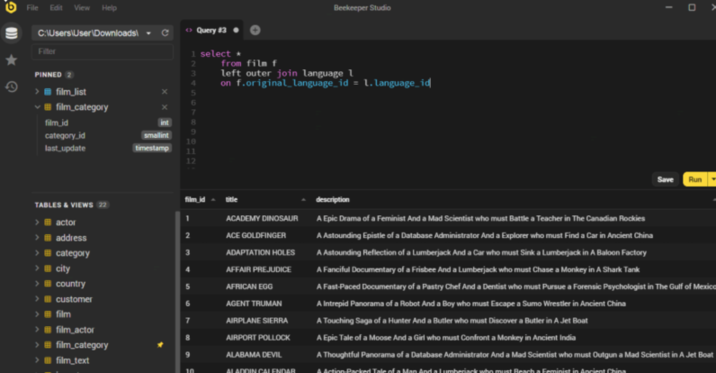Refresh the database connection

coord(165,33)
